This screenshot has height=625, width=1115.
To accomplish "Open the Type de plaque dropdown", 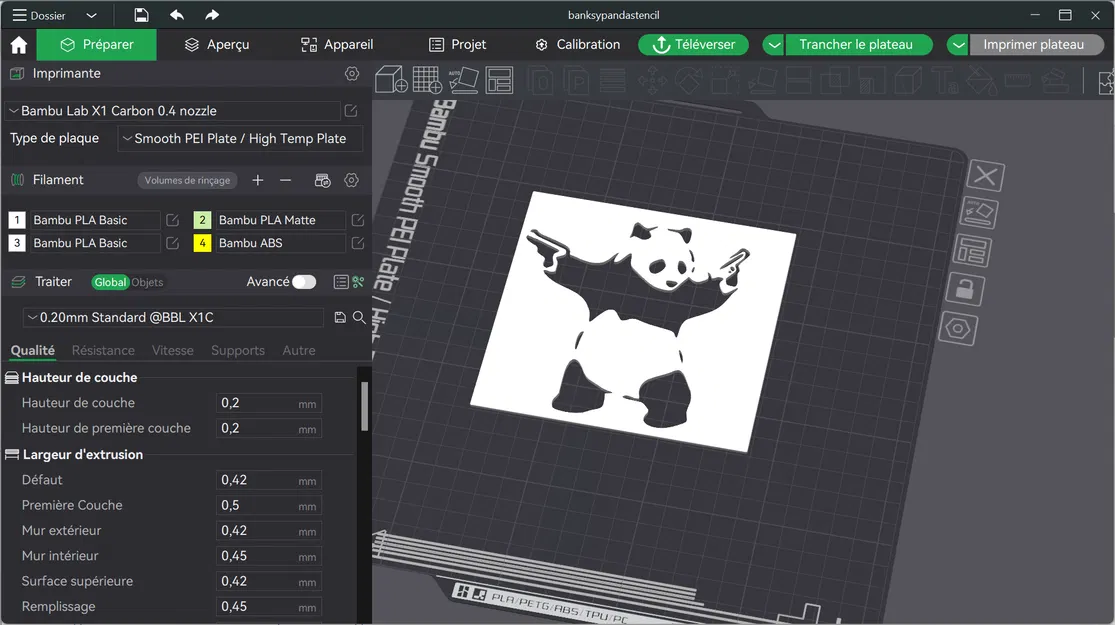I will coord(240,139).
